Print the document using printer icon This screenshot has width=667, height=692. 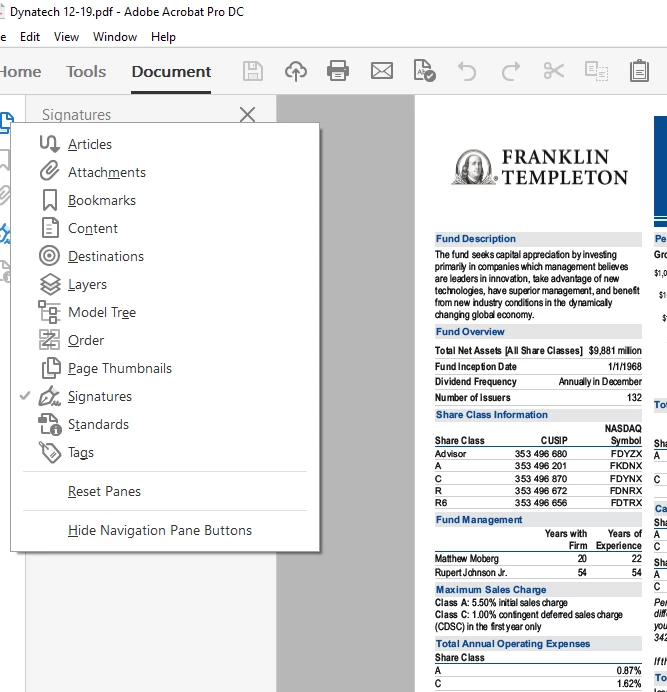coord(338,71)
